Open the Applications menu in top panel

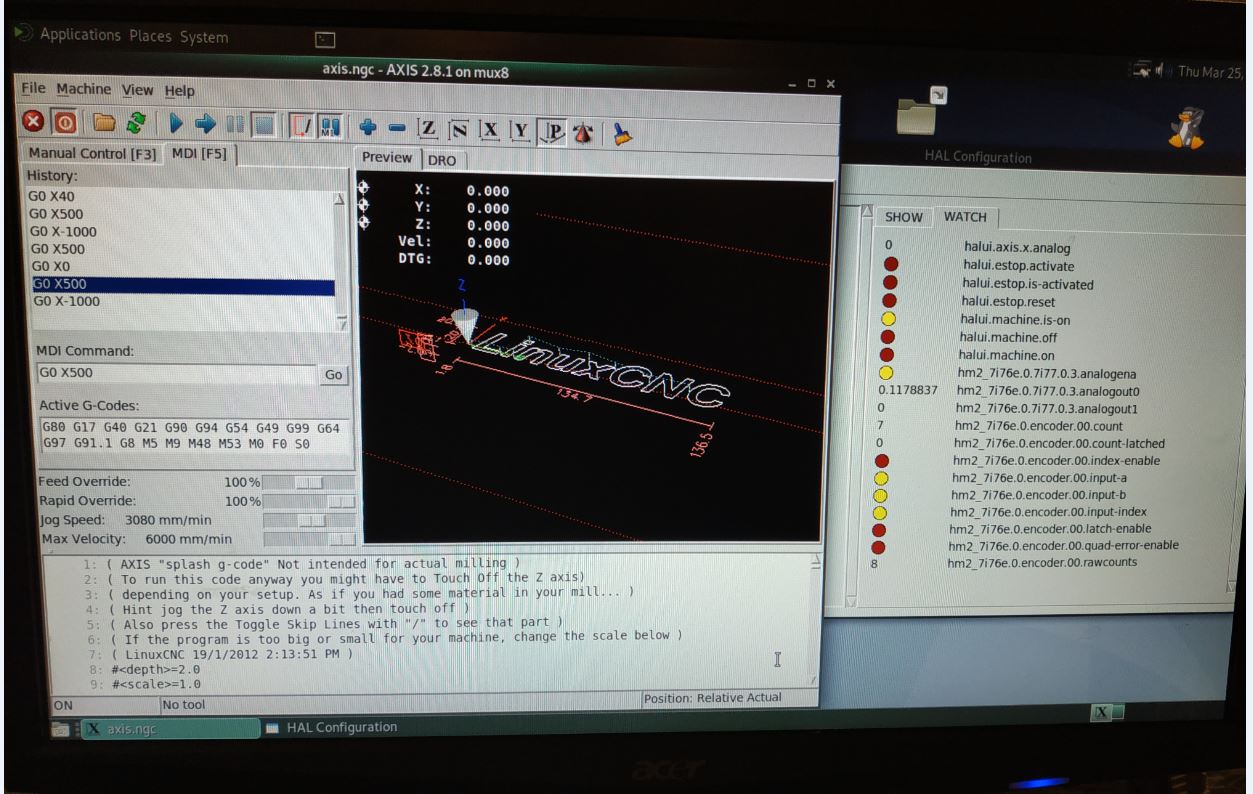(x=80, y=36)
